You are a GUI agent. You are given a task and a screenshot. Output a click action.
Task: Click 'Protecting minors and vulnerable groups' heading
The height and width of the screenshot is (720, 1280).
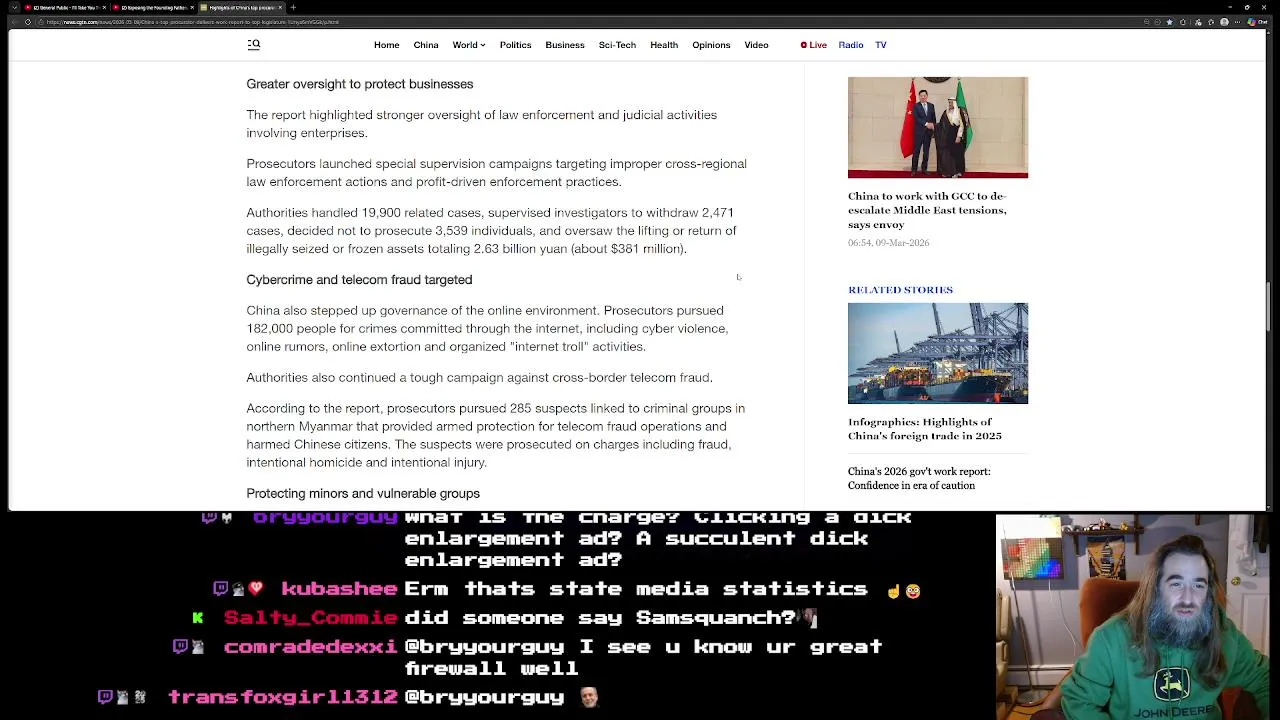pyautogui.click(x=363, y=494)
